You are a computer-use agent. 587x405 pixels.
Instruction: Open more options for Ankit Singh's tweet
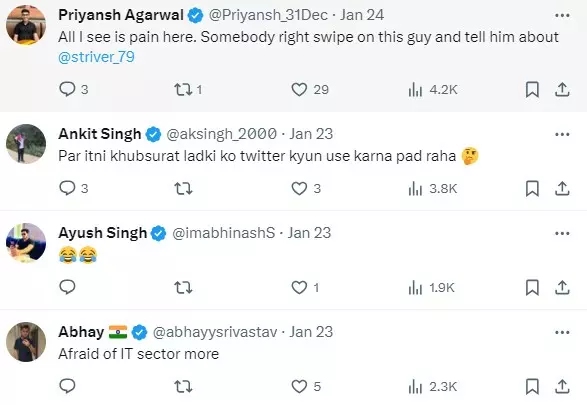tap(562, 134)
